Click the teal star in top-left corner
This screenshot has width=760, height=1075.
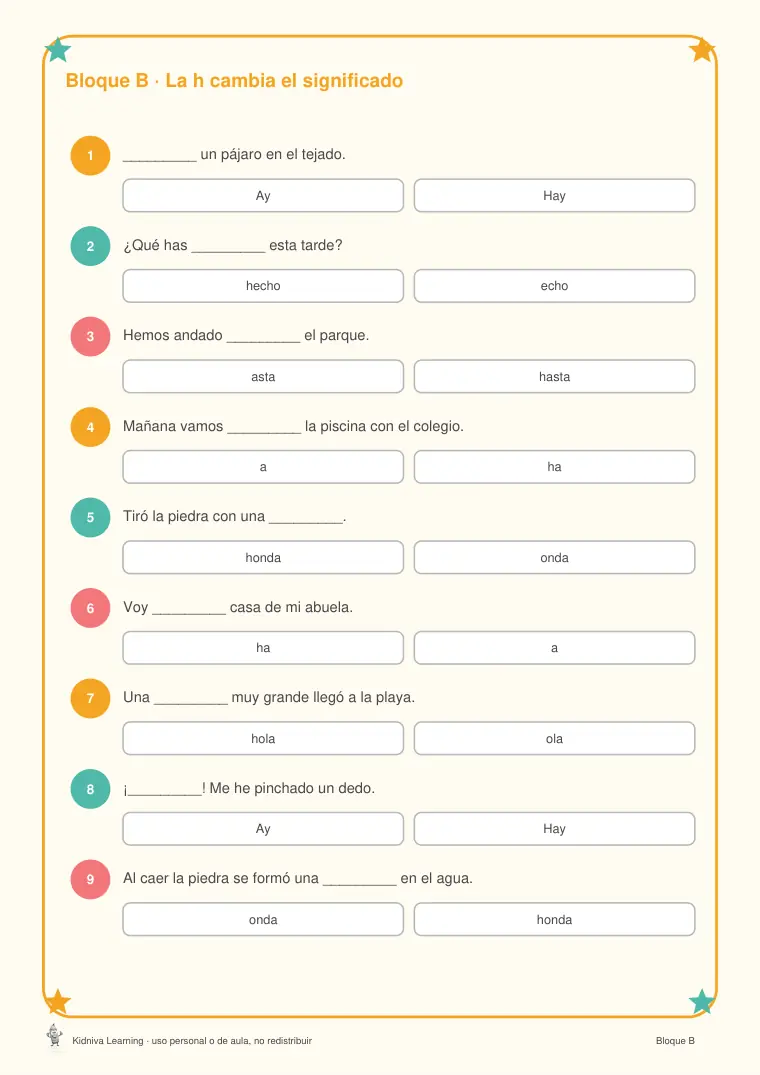point(58,50)
